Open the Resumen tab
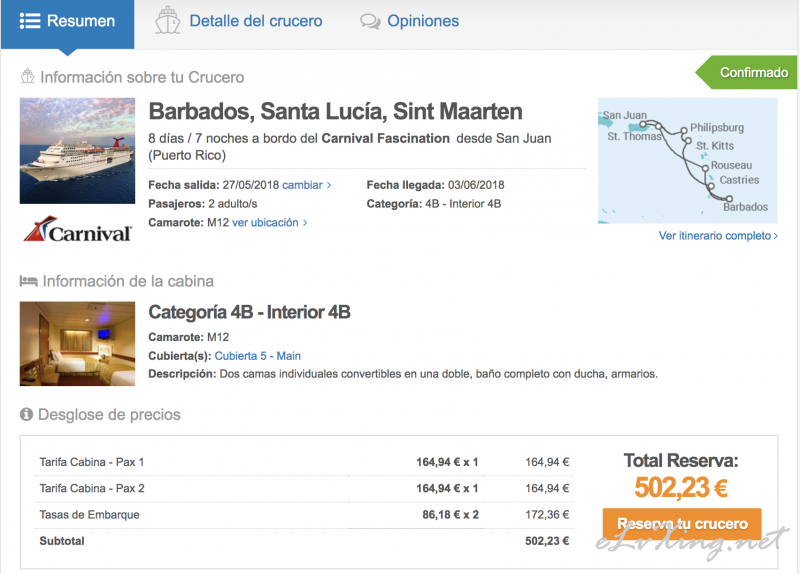This screenshot has height=574, width=800. [67, 24]
